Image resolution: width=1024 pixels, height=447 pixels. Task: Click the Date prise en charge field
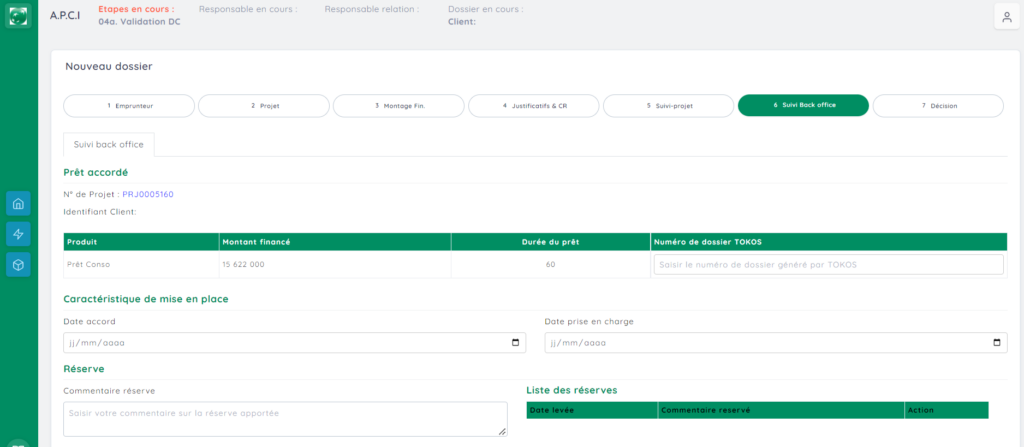click(x=760, y=343)
